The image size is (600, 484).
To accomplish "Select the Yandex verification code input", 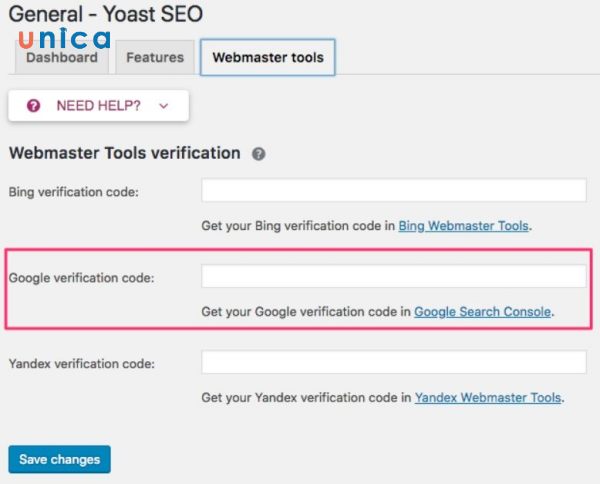I will [393, 363].
